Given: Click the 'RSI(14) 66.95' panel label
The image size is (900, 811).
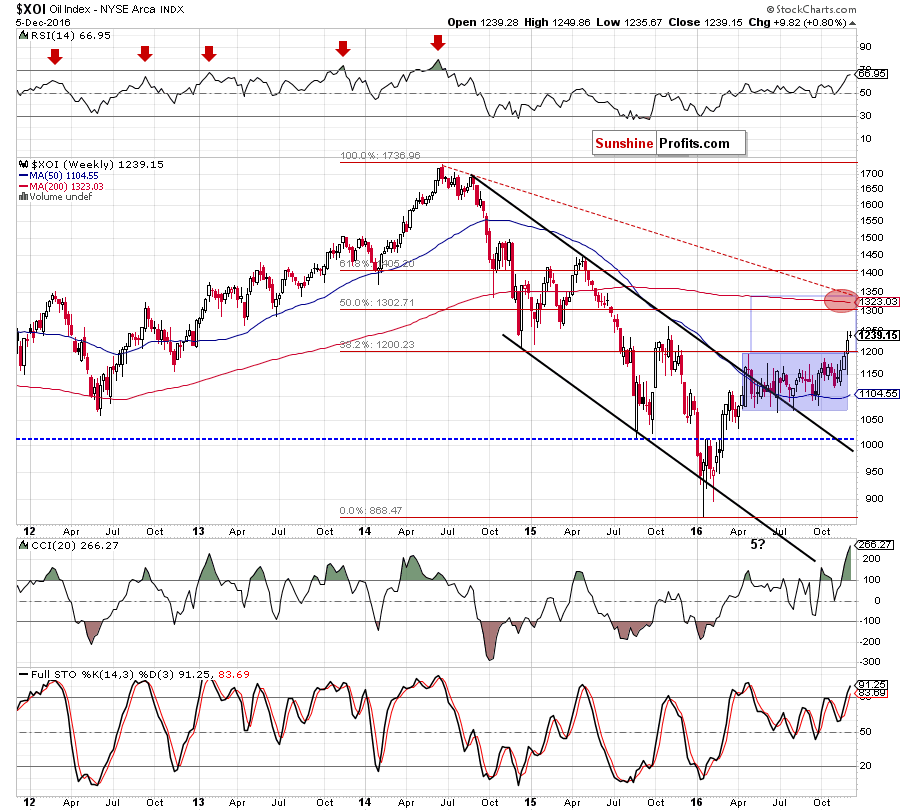Looking at the screenshot, I should coord(71,36).
